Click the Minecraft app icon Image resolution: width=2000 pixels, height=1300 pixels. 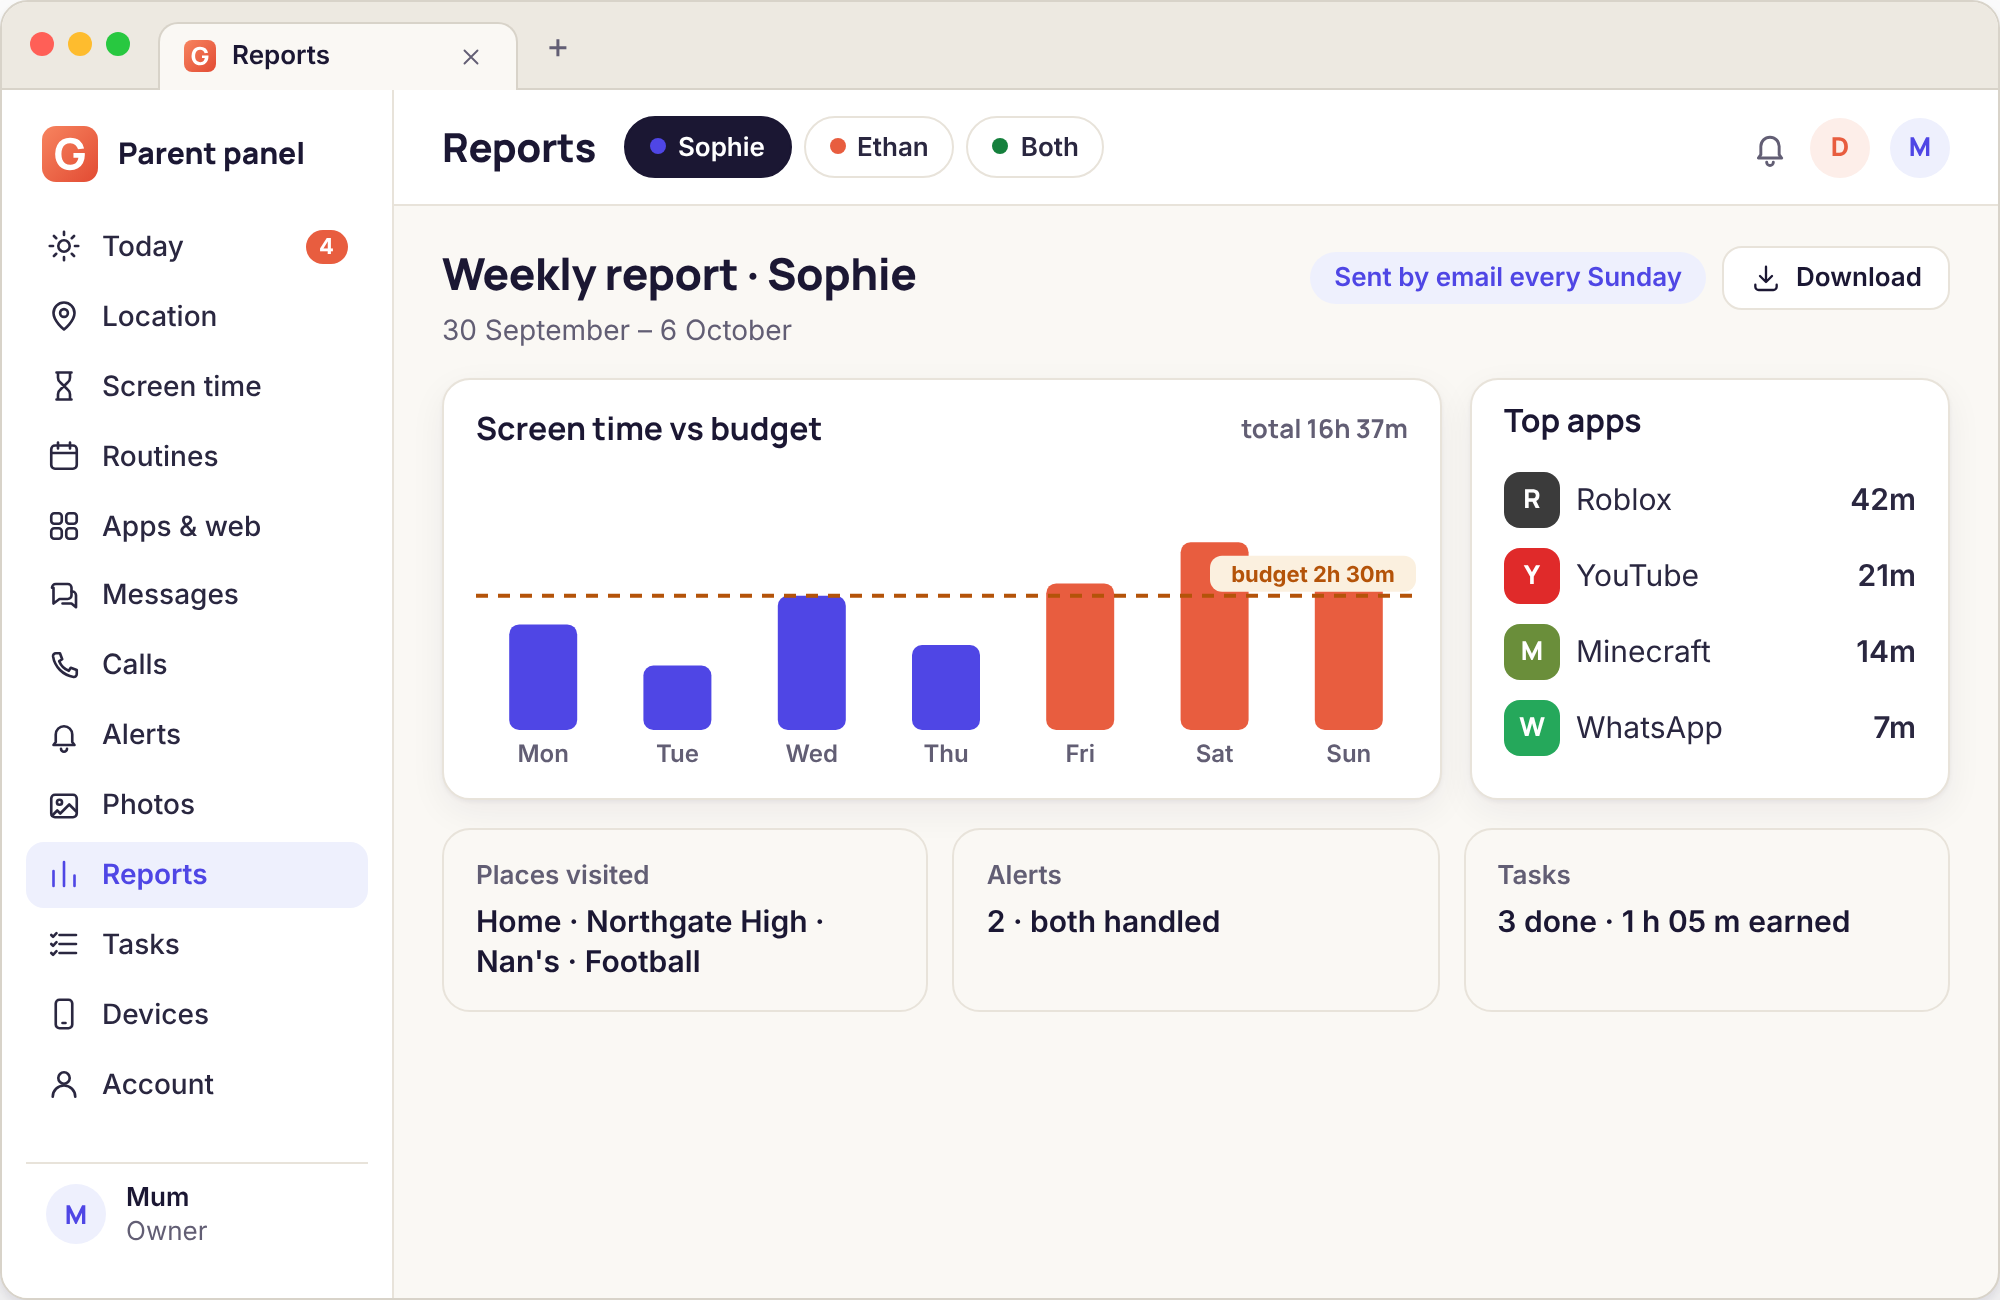coord(1532,651)
